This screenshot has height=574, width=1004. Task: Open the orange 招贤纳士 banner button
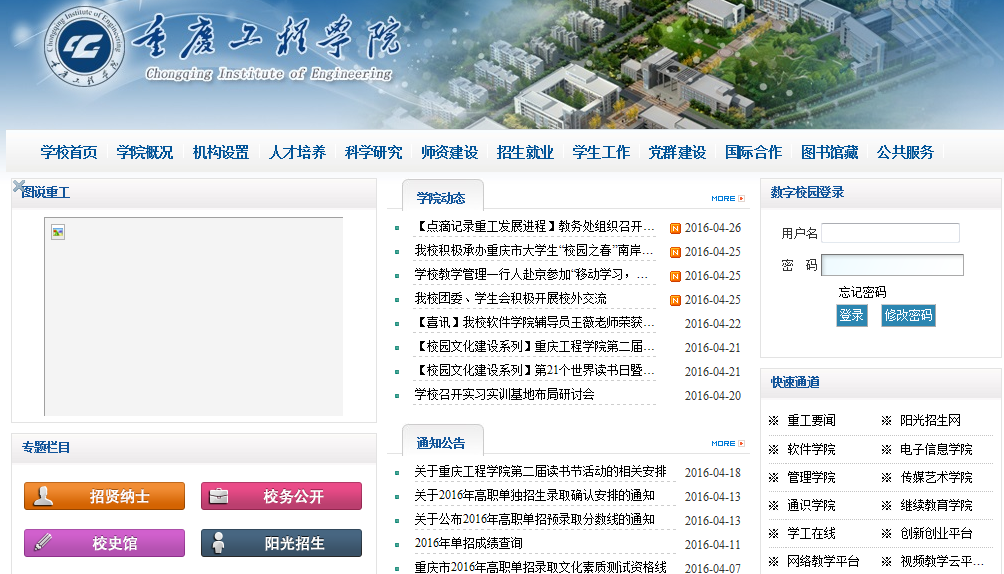click(104, 496)
